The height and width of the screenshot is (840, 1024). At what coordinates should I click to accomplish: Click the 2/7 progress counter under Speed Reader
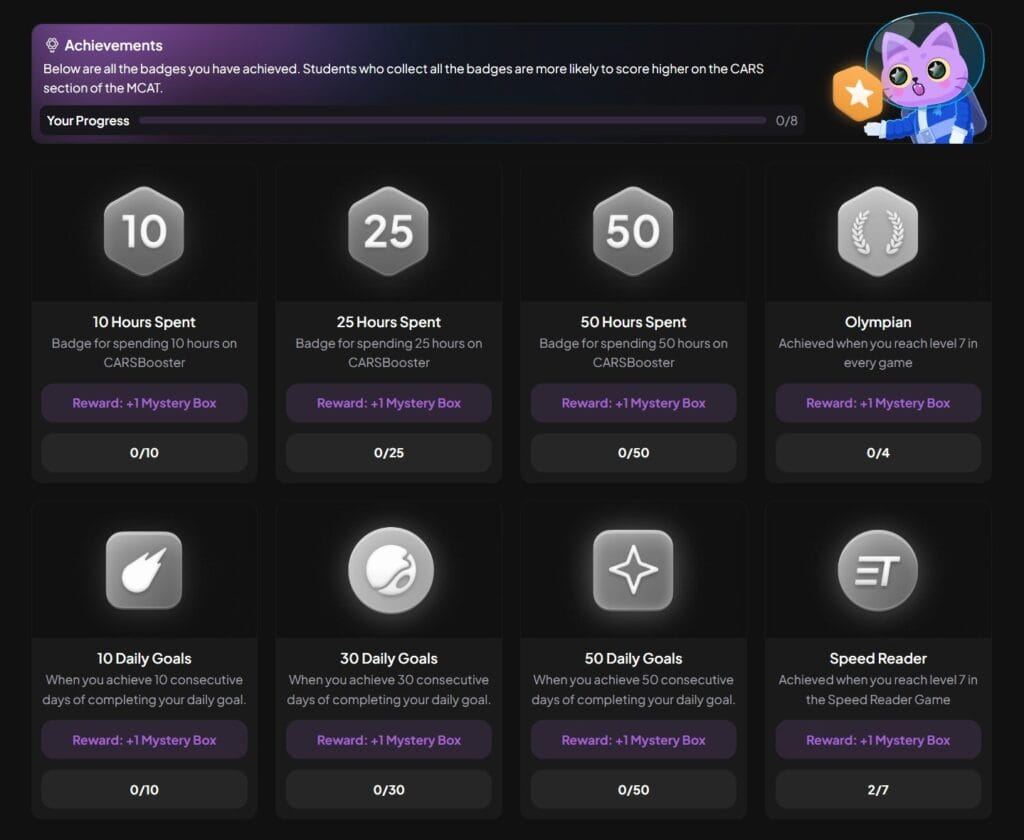tap(877, 789)
